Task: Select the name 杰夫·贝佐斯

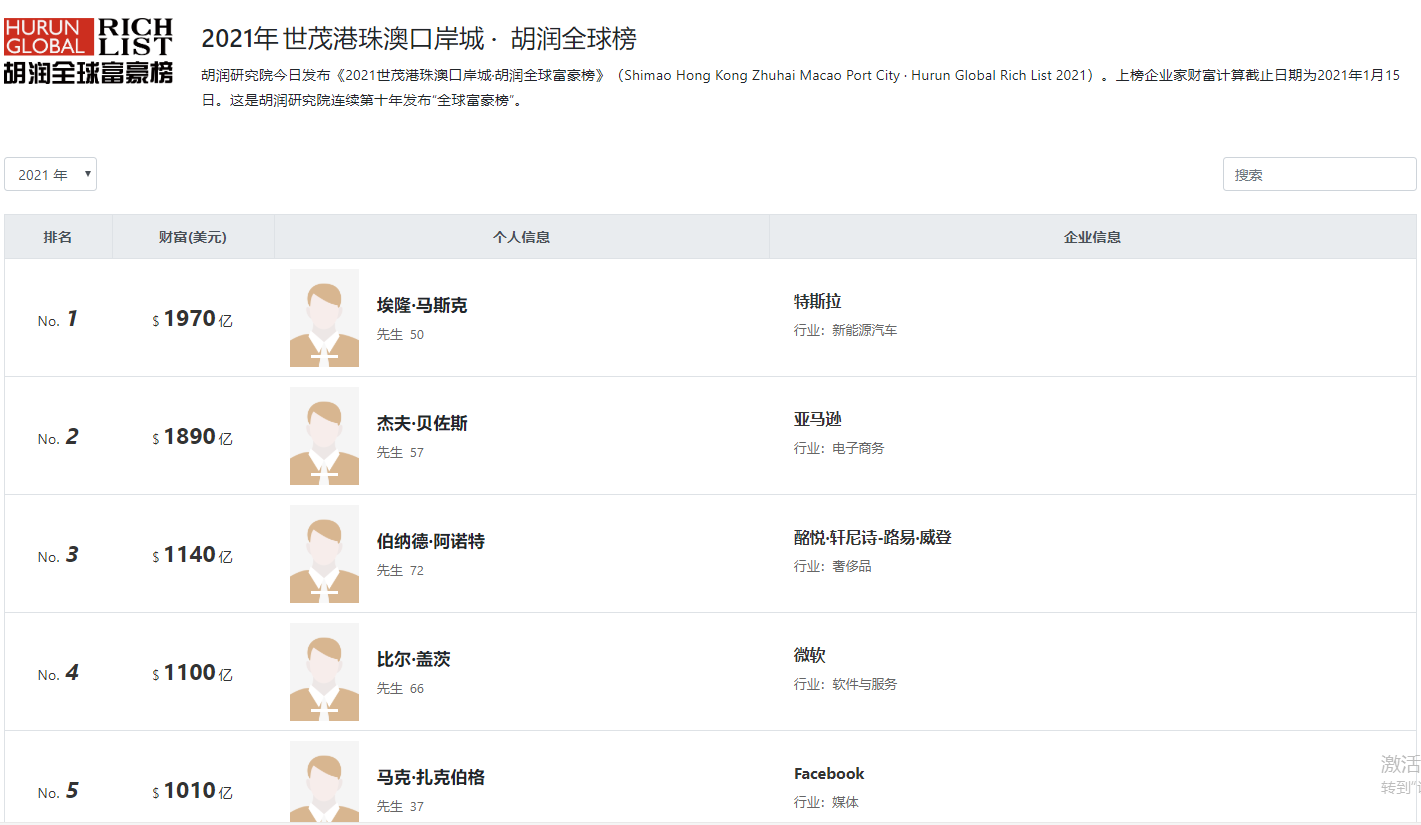Action: pyautogui.click(x=421, y=424)
